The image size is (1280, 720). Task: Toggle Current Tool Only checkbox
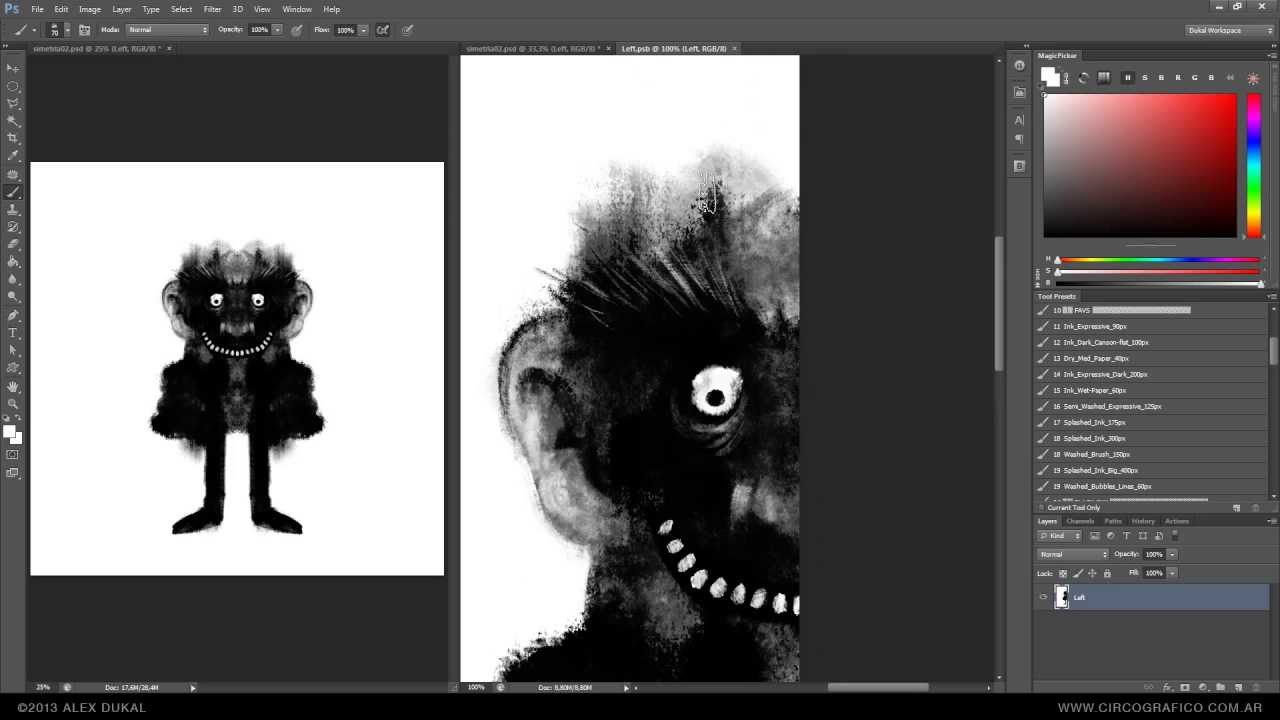[x=1043, y=508]
